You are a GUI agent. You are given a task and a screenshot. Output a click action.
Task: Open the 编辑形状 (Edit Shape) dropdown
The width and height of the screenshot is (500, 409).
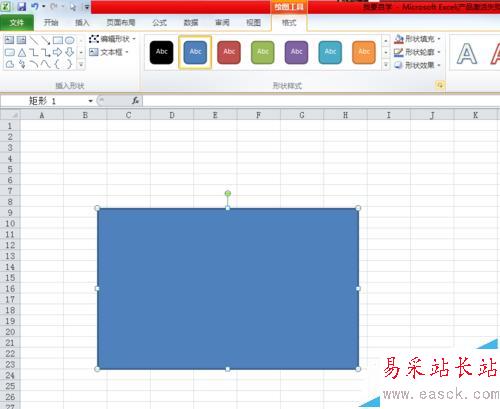coord(112,39)
